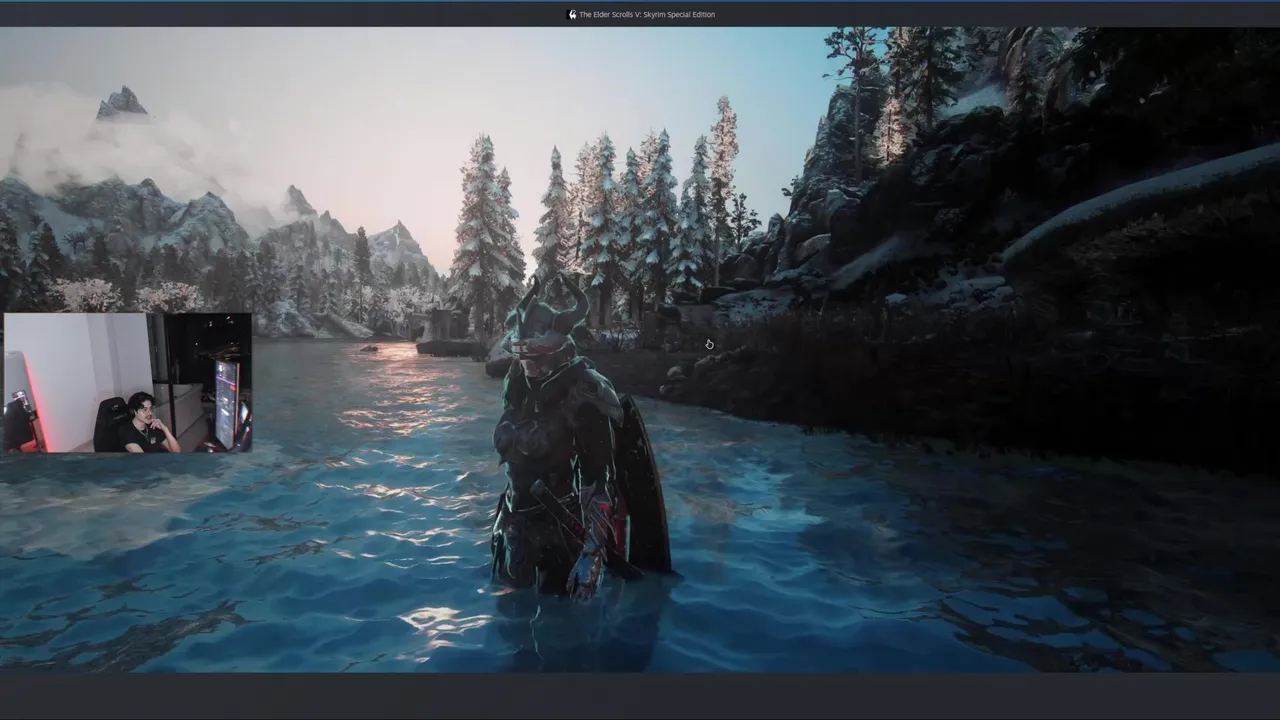Click "The Elder Scrolls V: Skyrim Special Edition" title text
Screen dimensions: 1280x720
[647, 15]
